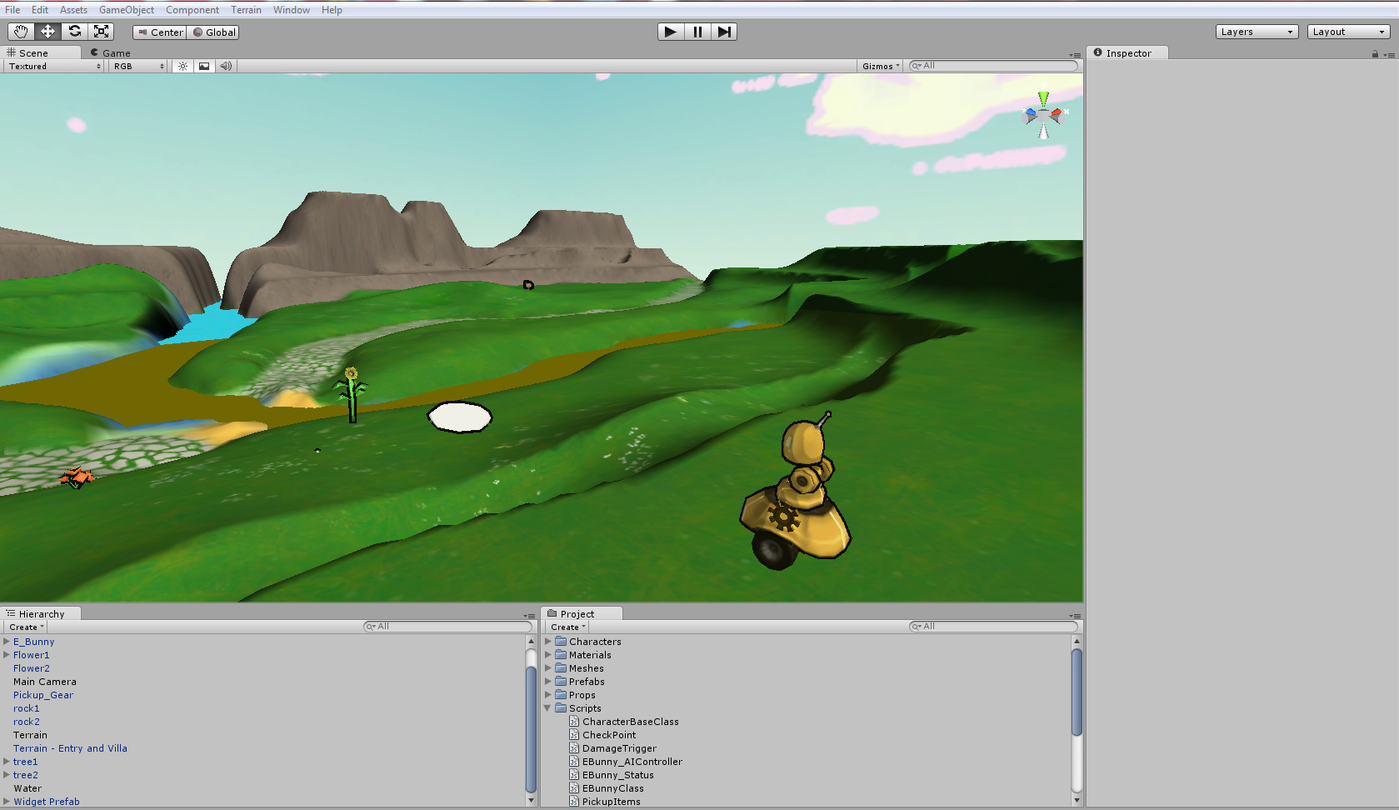Select Main Camera in Hierarchy
The height and width of the screenshot is (810, 1399).
[x=44, y=682]
